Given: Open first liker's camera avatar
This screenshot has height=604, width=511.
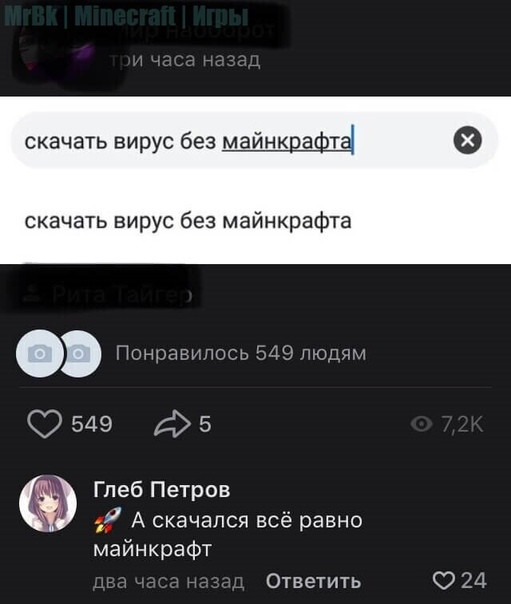Looking at the screenshot, I should coord(38,353).
